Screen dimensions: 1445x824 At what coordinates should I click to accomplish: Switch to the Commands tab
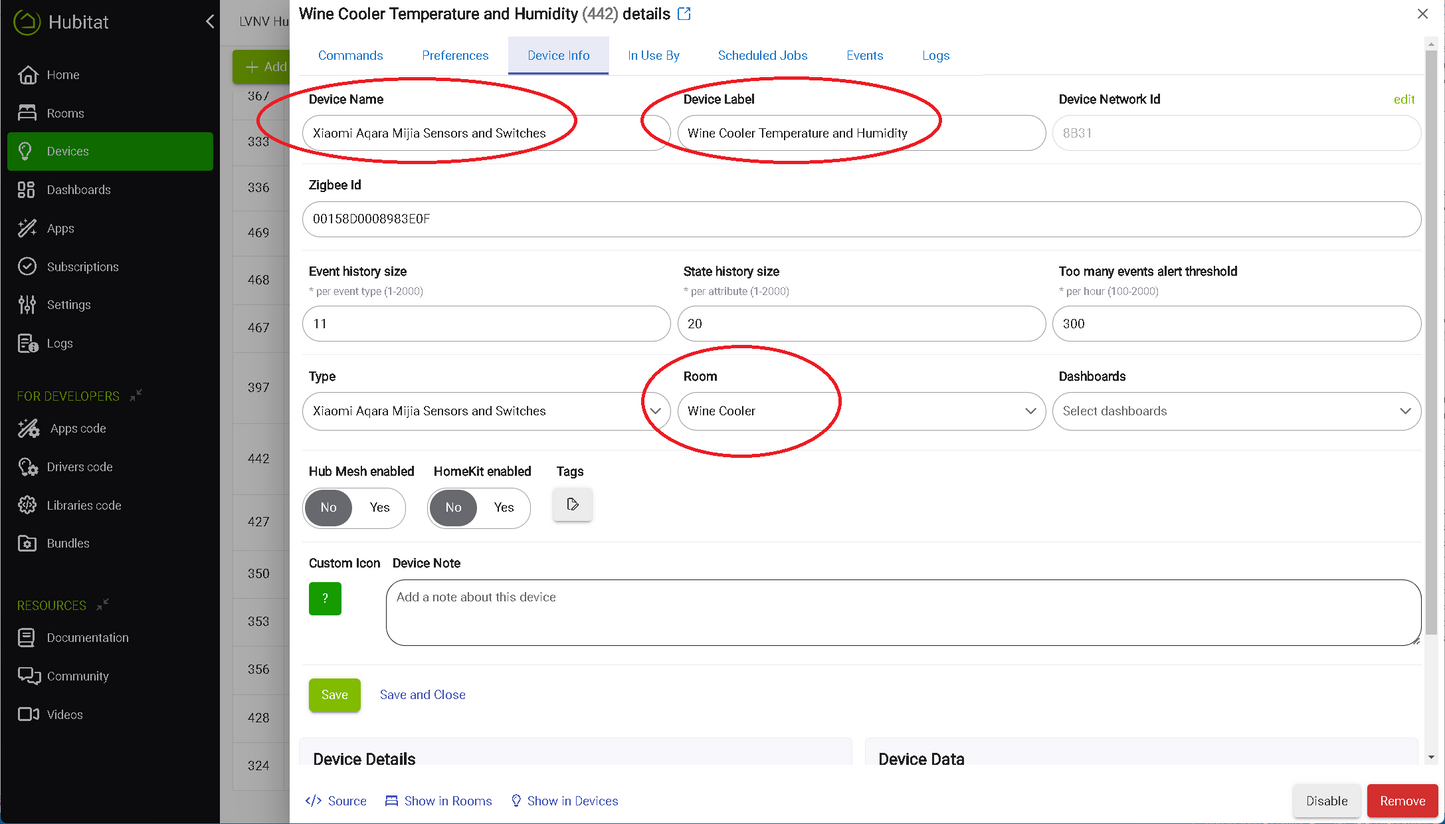350,56
